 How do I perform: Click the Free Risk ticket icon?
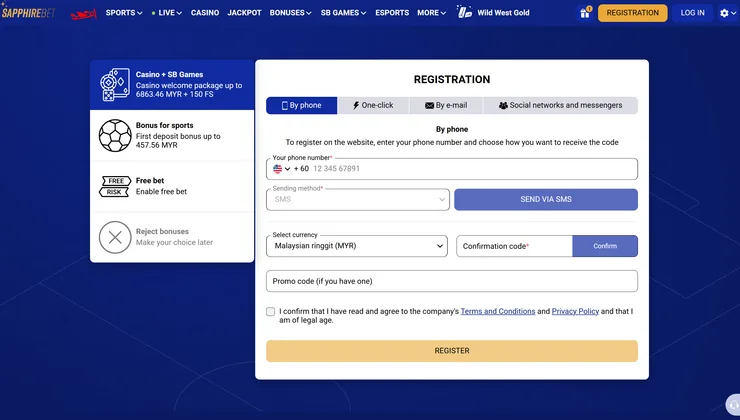115,186
